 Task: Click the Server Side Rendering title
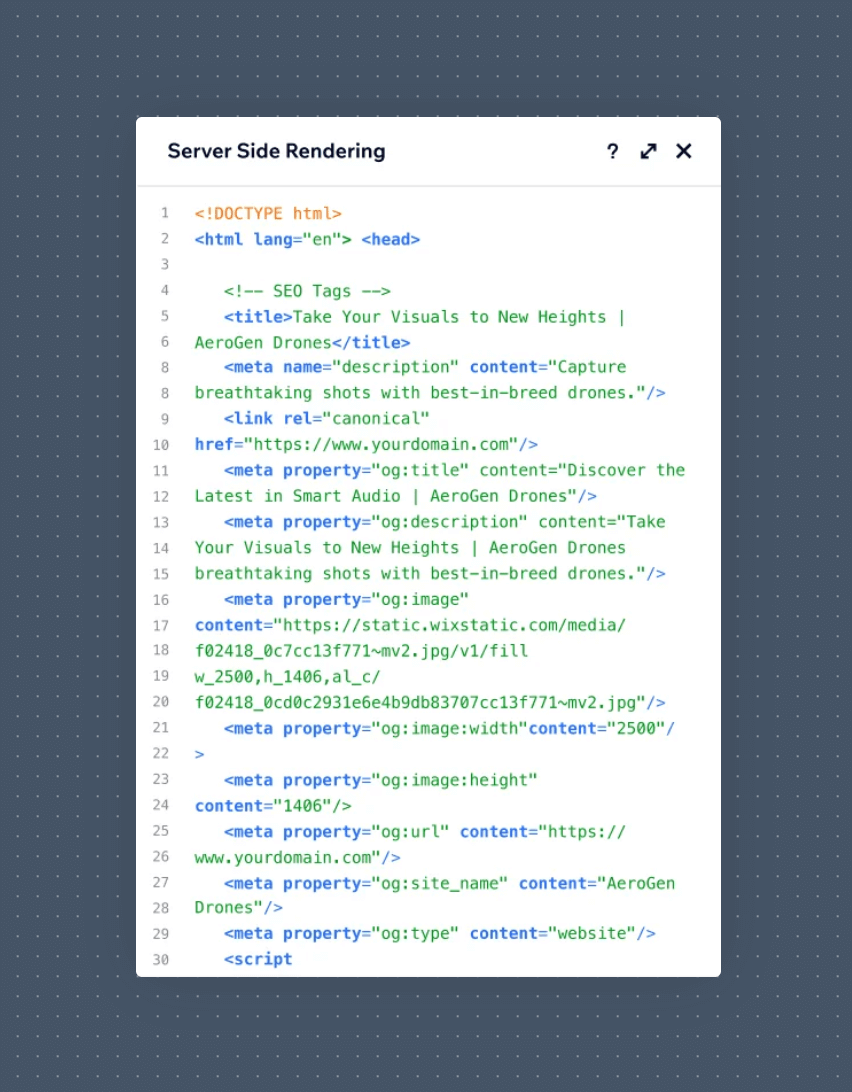point(276,151)
